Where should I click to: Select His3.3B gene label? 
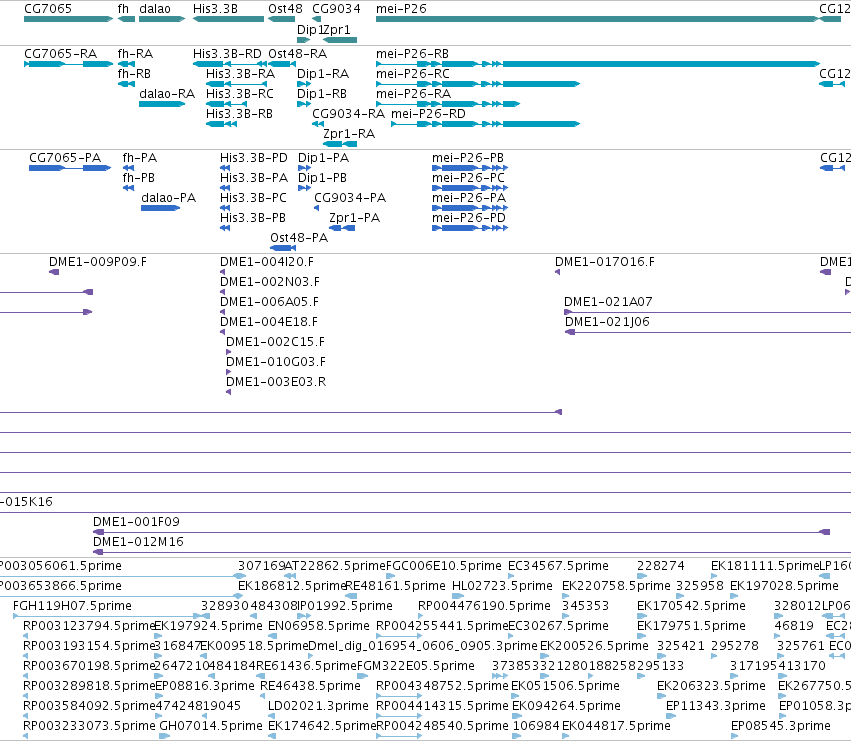click(x=215, y=9)
